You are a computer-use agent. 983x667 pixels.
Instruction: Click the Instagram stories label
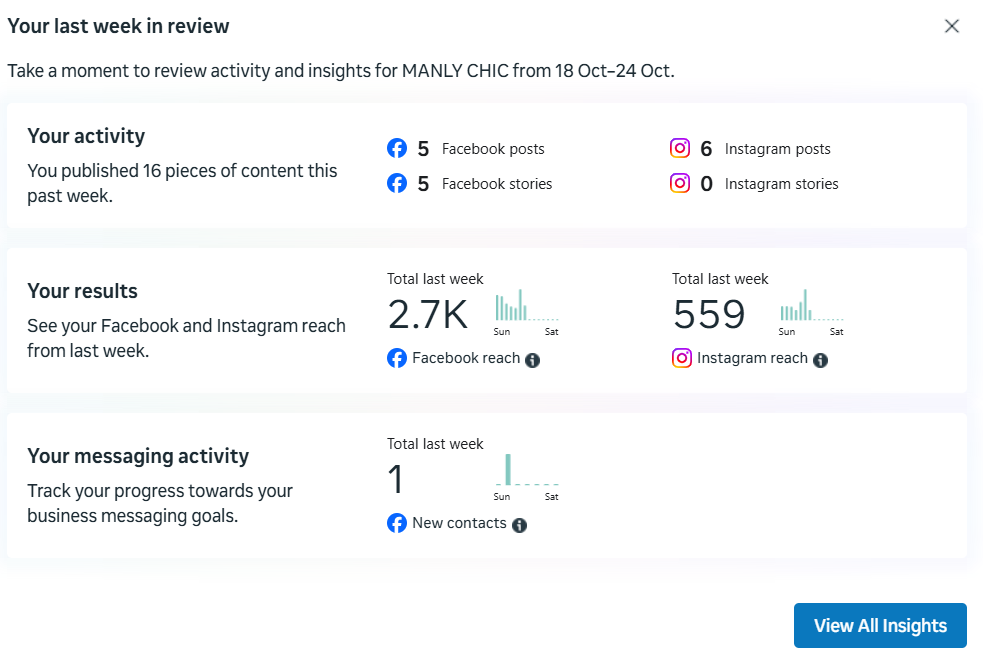781,184
